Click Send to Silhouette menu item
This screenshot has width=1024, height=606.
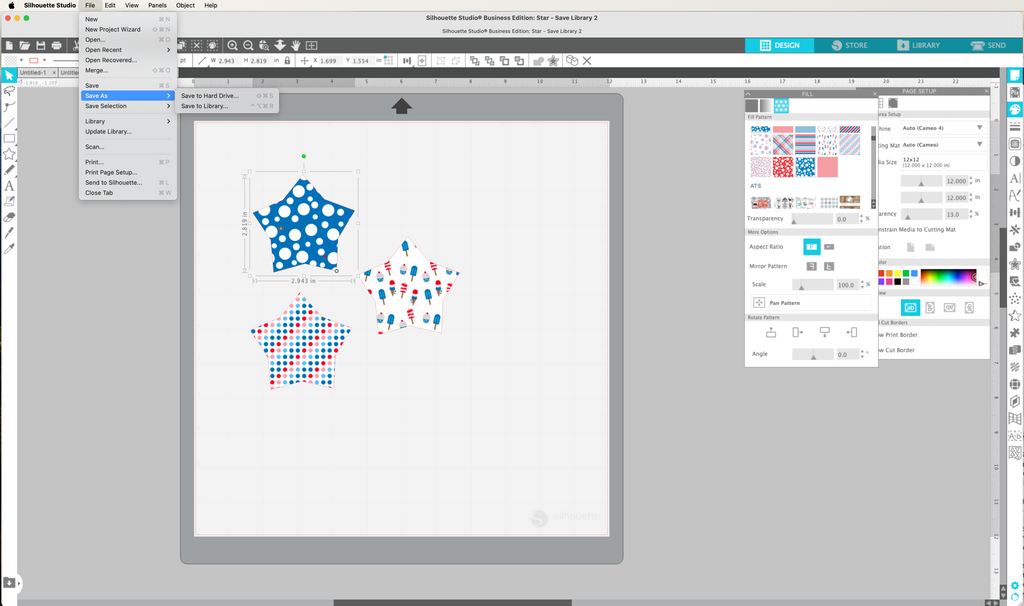113,183
